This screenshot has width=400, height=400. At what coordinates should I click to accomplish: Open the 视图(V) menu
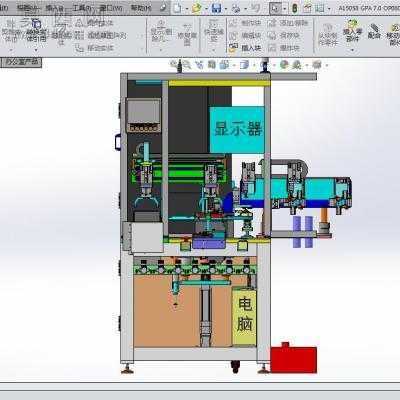click(x=27, y=7)
